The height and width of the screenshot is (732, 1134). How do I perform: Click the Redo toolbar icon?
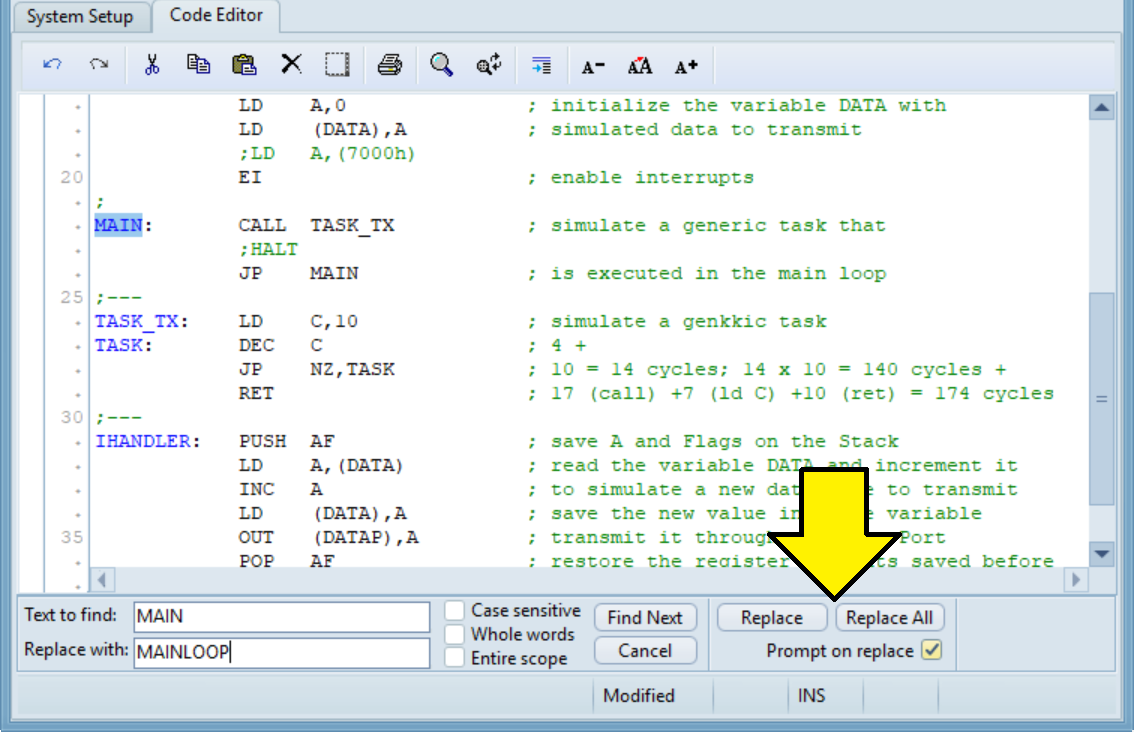(98, 65)
